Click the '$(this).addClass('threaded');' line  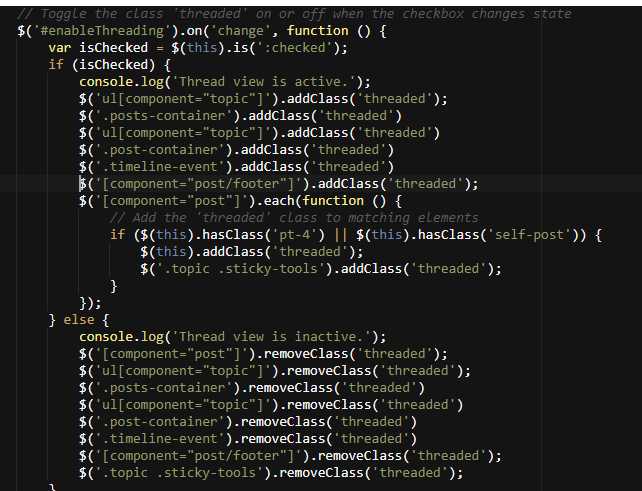coord(252,252)
